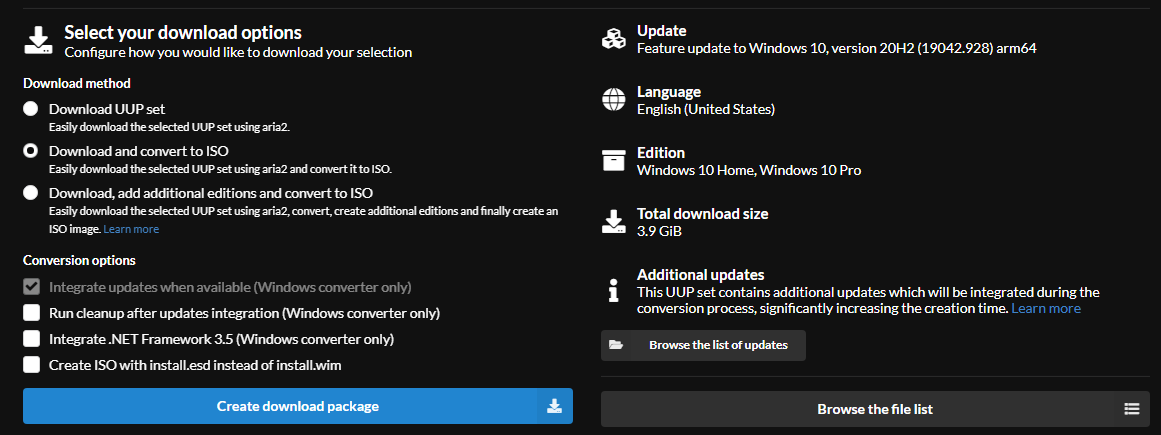Screen dimensions: 1161x435
Task: Click the download icon on Create download package
Action: [x=554, y=406]
